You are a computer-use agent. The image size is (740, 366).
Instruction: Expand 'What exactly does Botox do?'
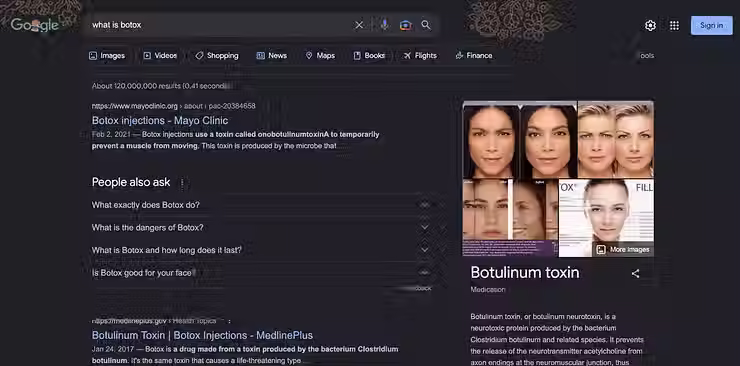point(263,205)
